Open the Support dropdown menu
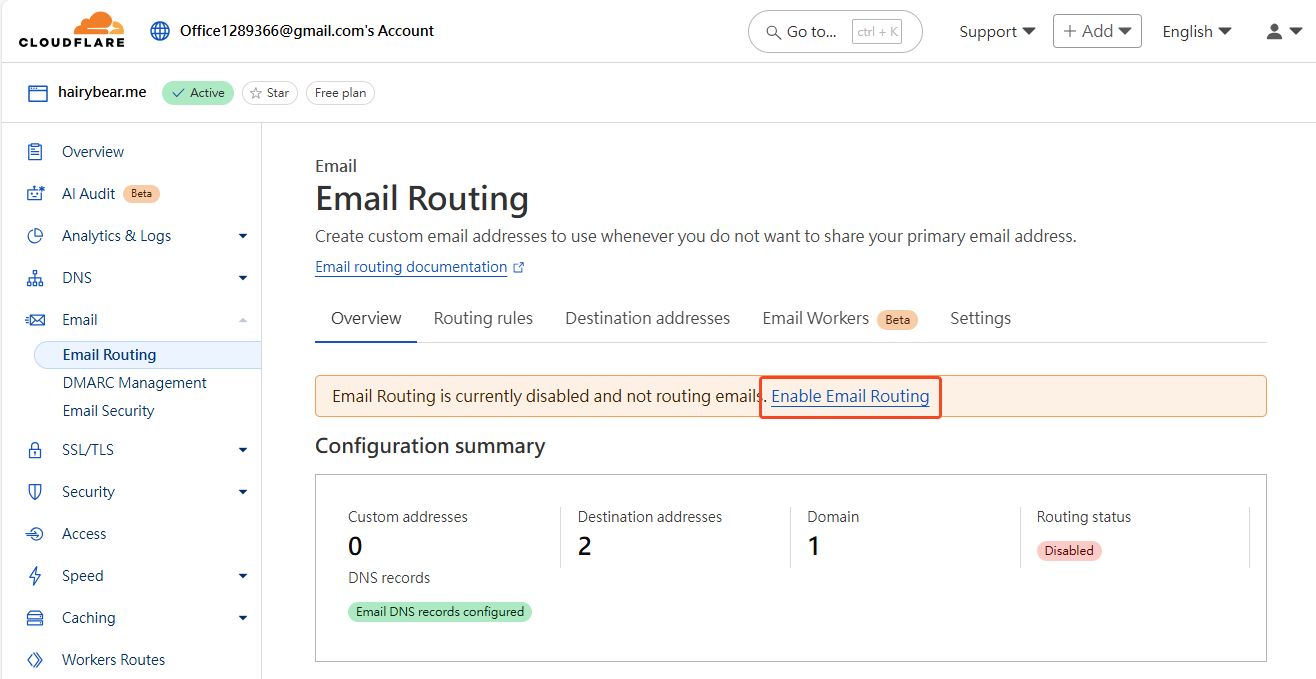 [997, 32]
